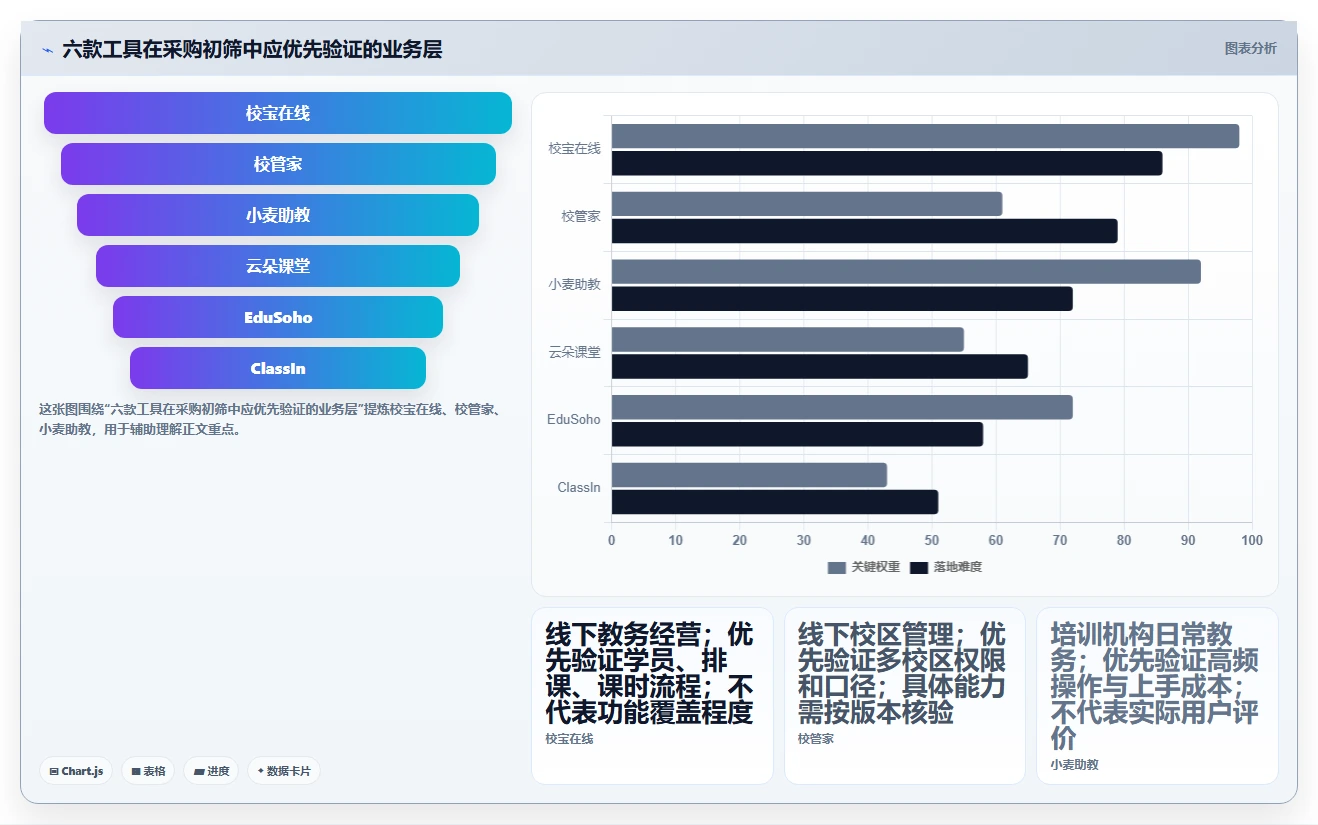This screenshot has height=825, width=1318.
Task: Click the x-axis tick 100
Action: pos(1252,540)
